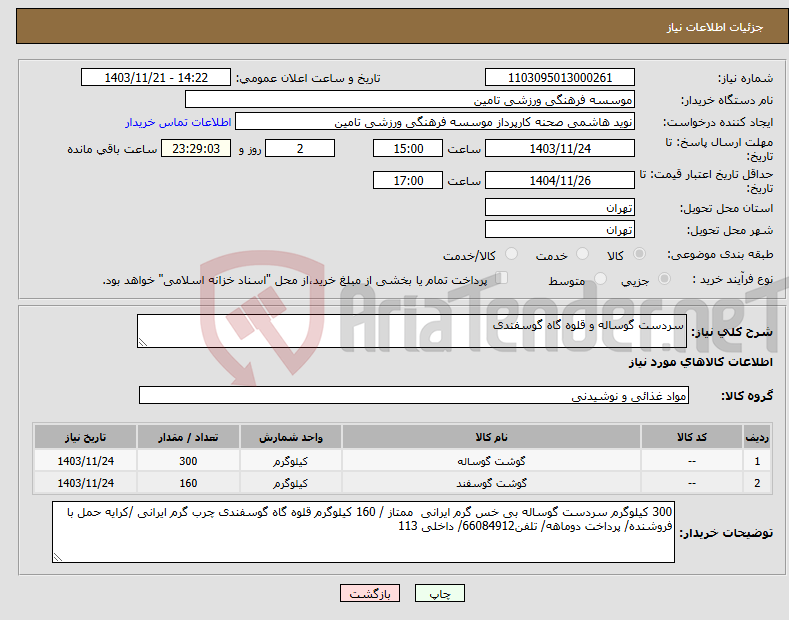Click the need date cell in row 1
Image resolution: width=789 pixels, height=620 pixels.
pyautogui.click(x=86, y=461)
